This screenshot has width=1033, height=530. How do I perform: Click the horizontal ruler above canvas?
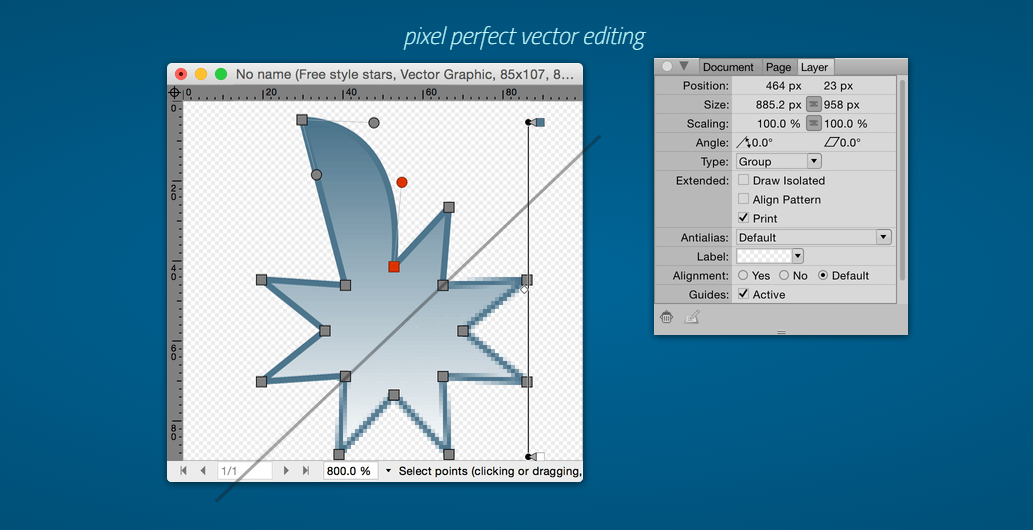pyautogui.click(x=383, y=93)
